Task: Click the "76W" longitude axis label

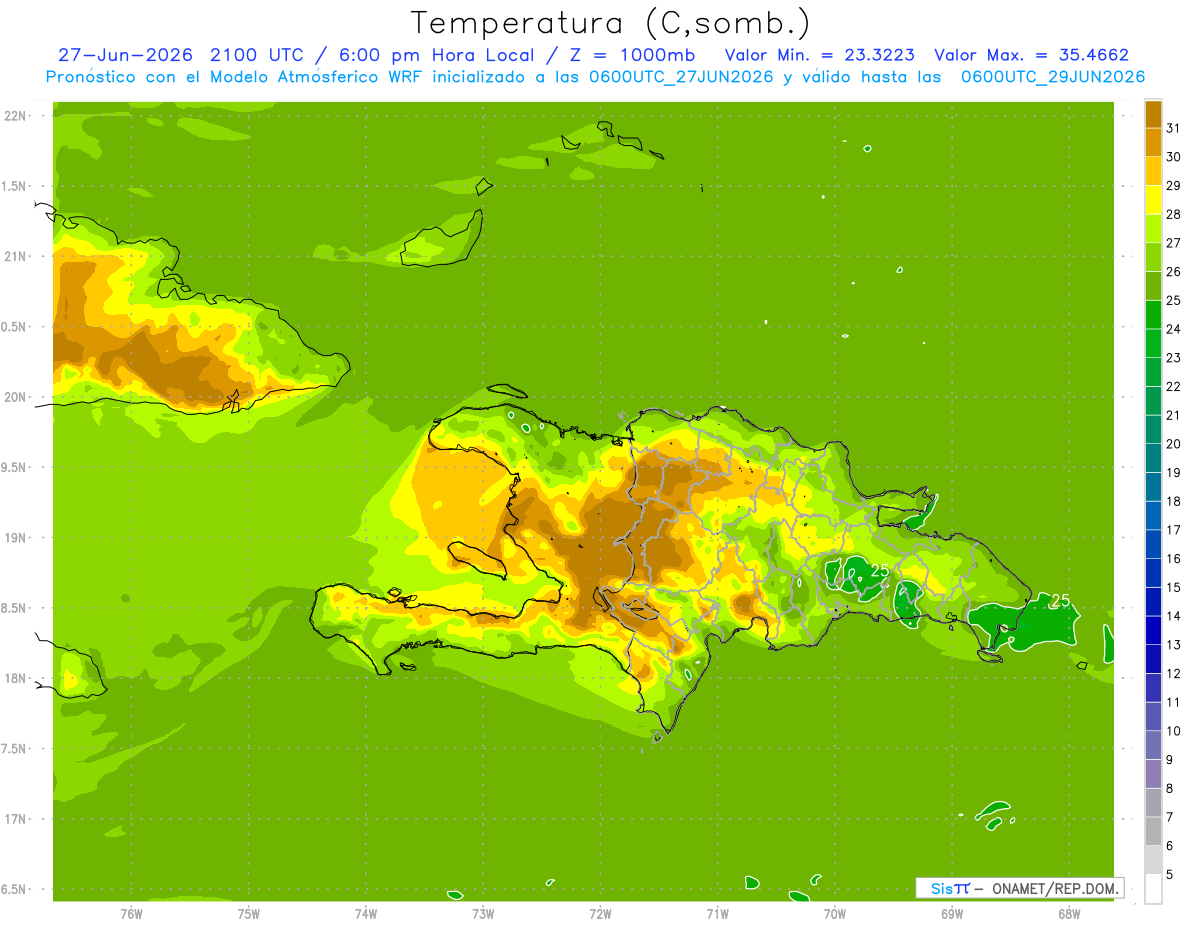Action: point(131,913)
